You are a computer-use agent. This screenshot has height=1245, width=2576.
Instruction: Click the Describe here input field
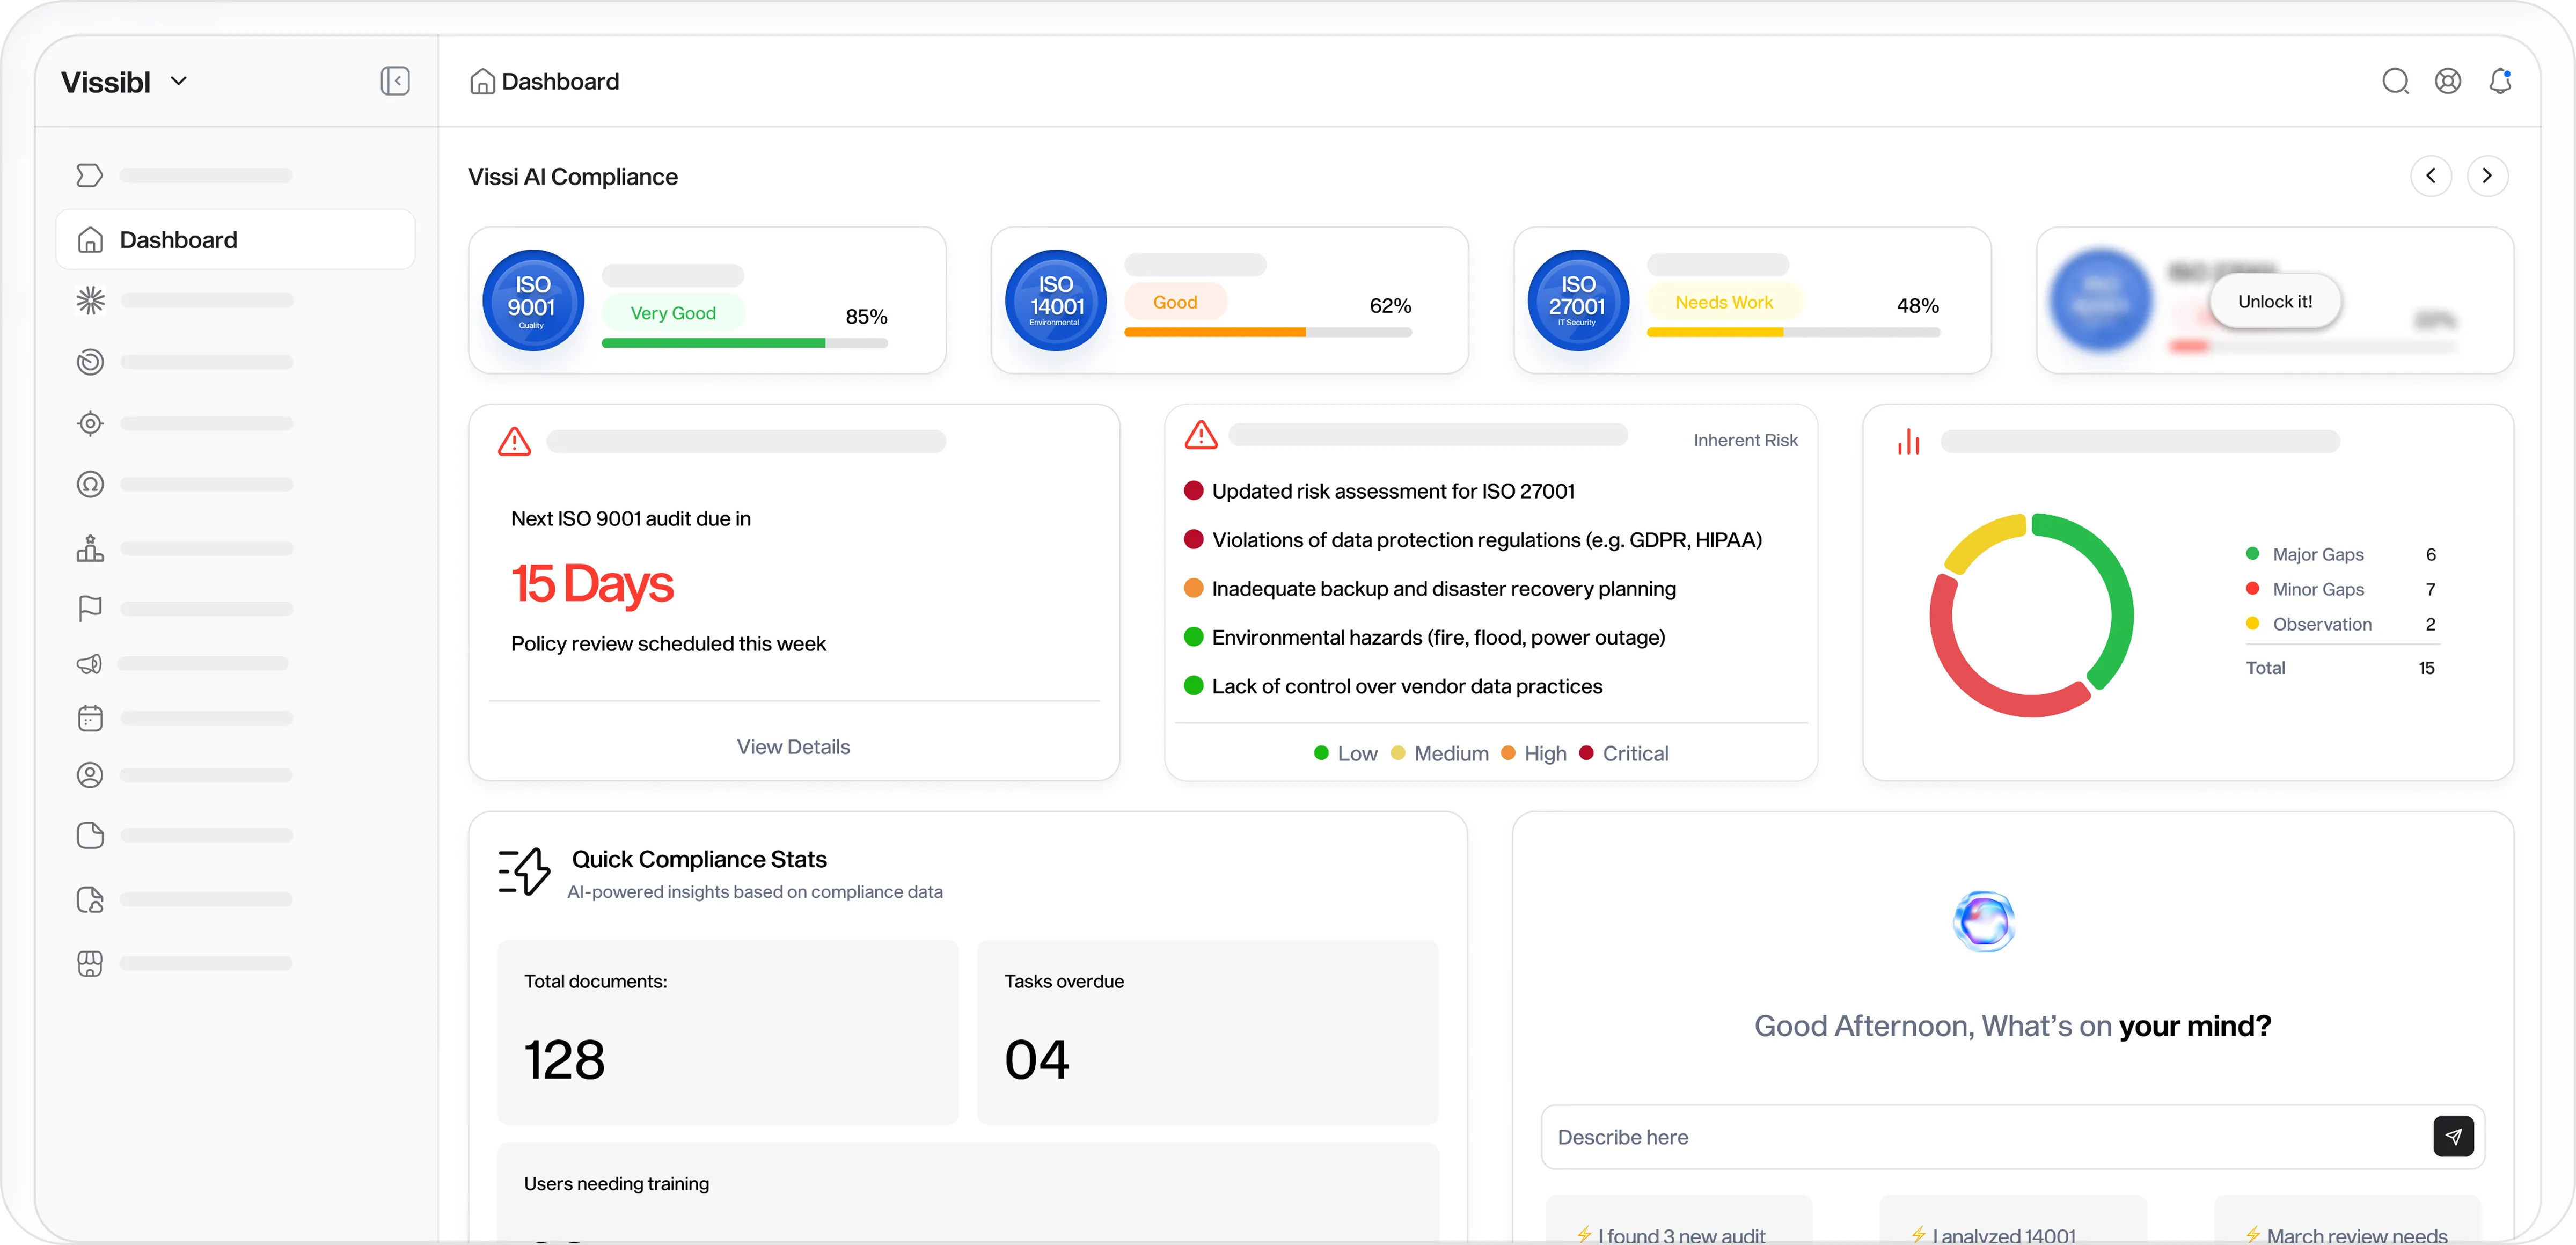pyautogui.click(x=1985, y=1137)
